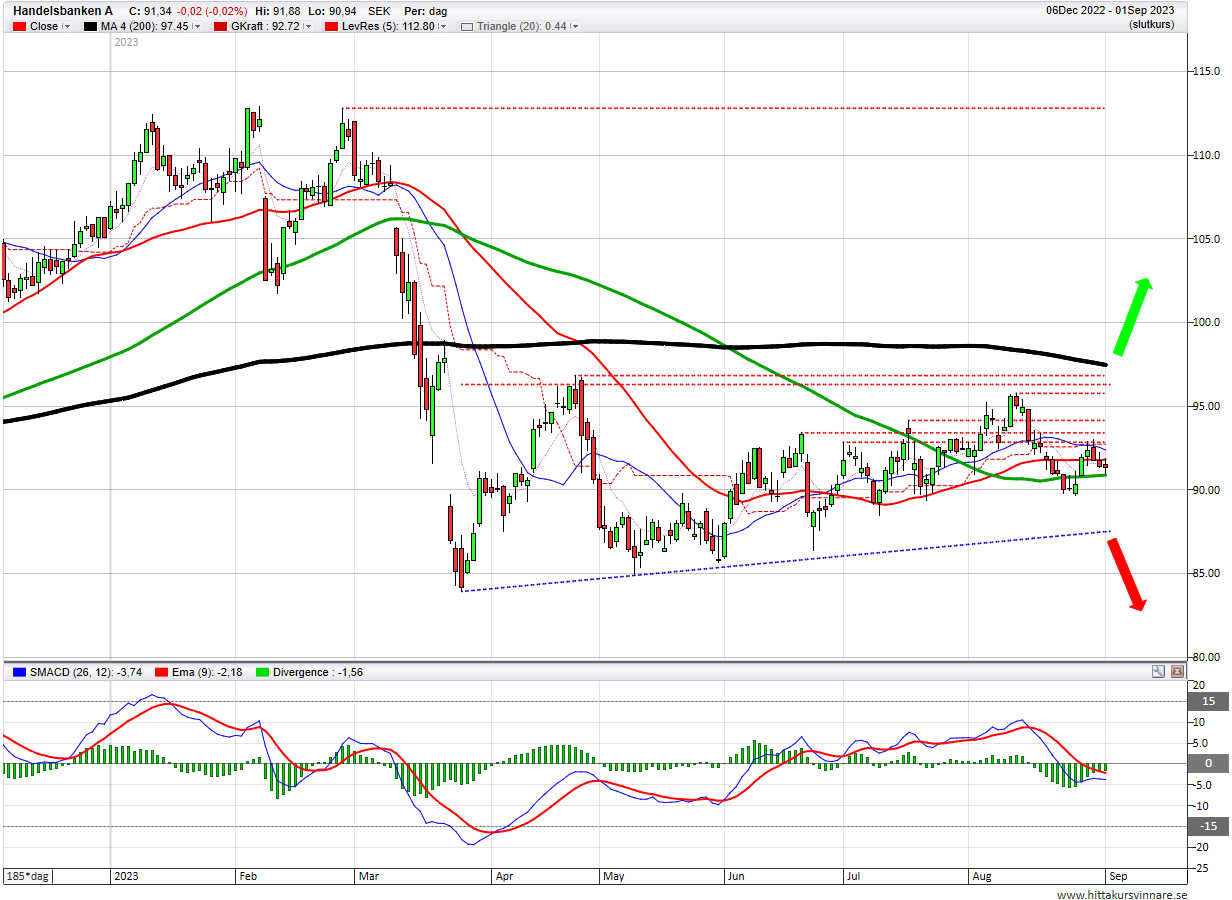Click the Mar month label on time axis
The height and width of the screenshot is (900, 1232).
tap(368, 877)
